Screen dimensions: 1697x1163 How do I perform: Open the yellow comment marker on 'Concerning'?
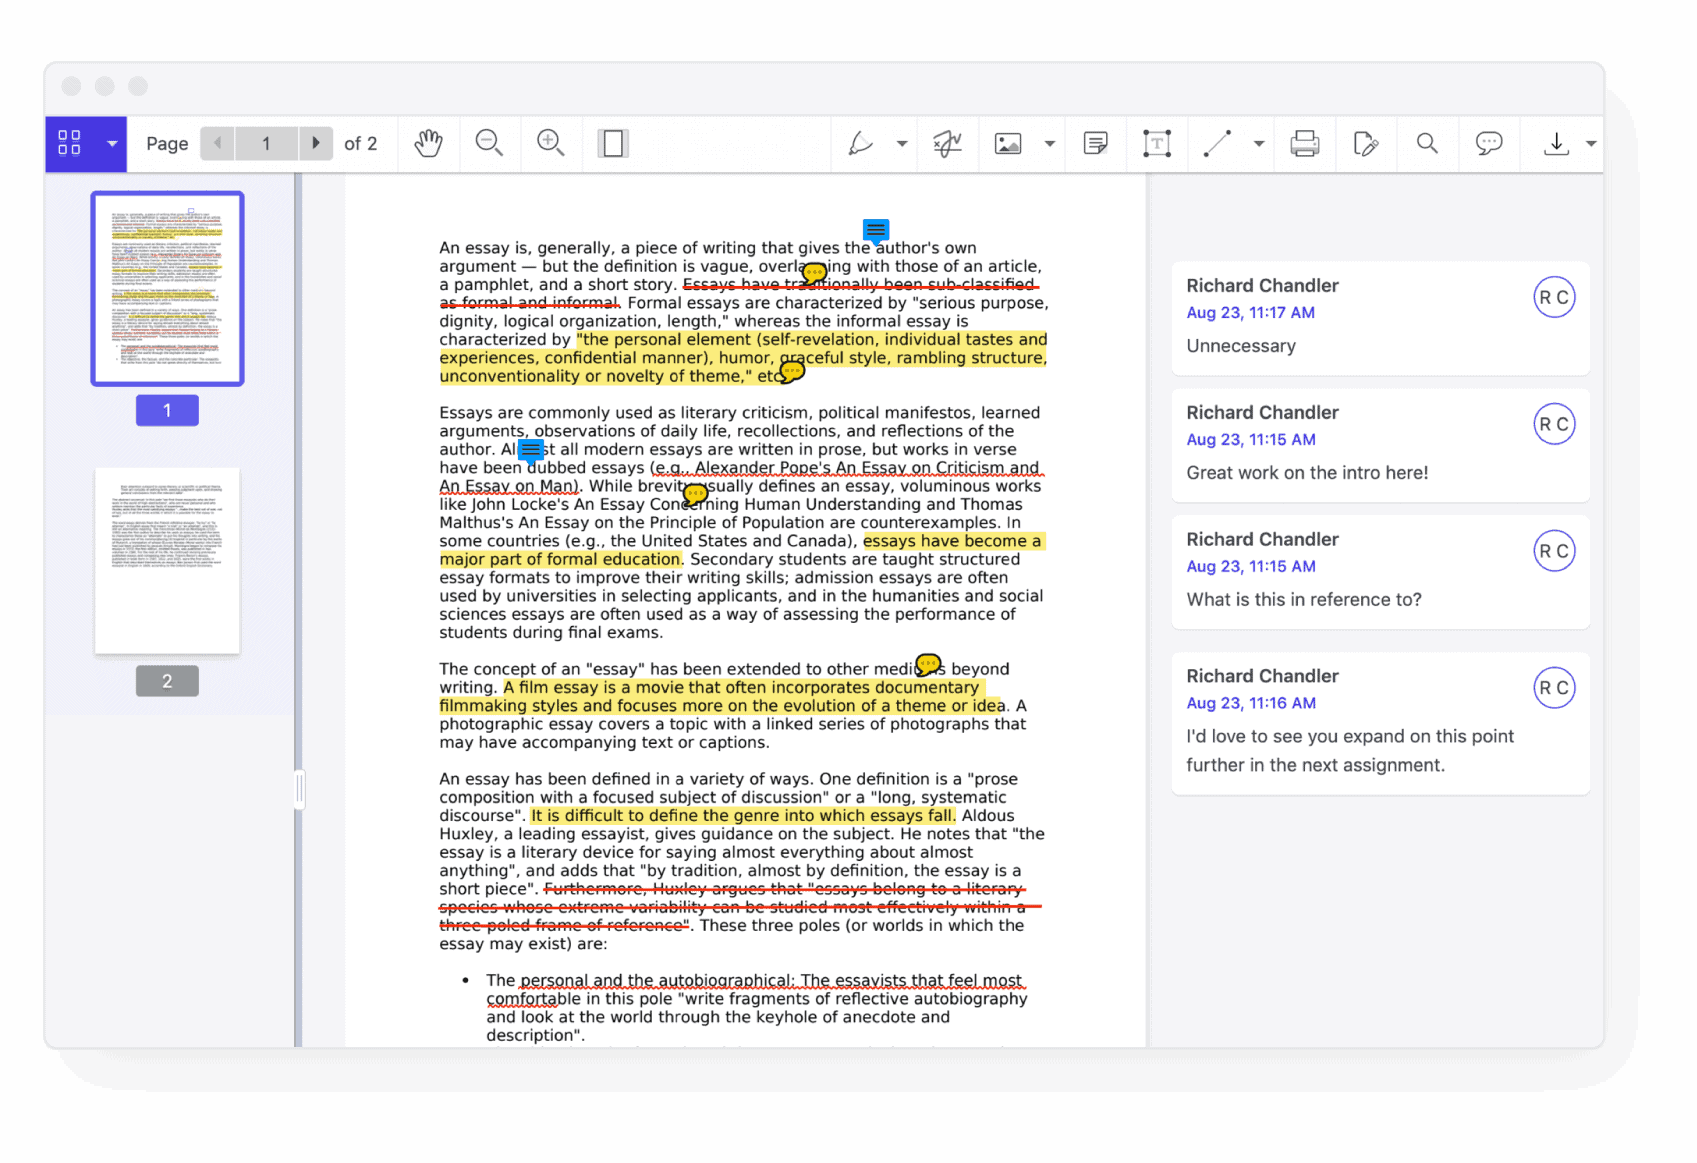695,493
